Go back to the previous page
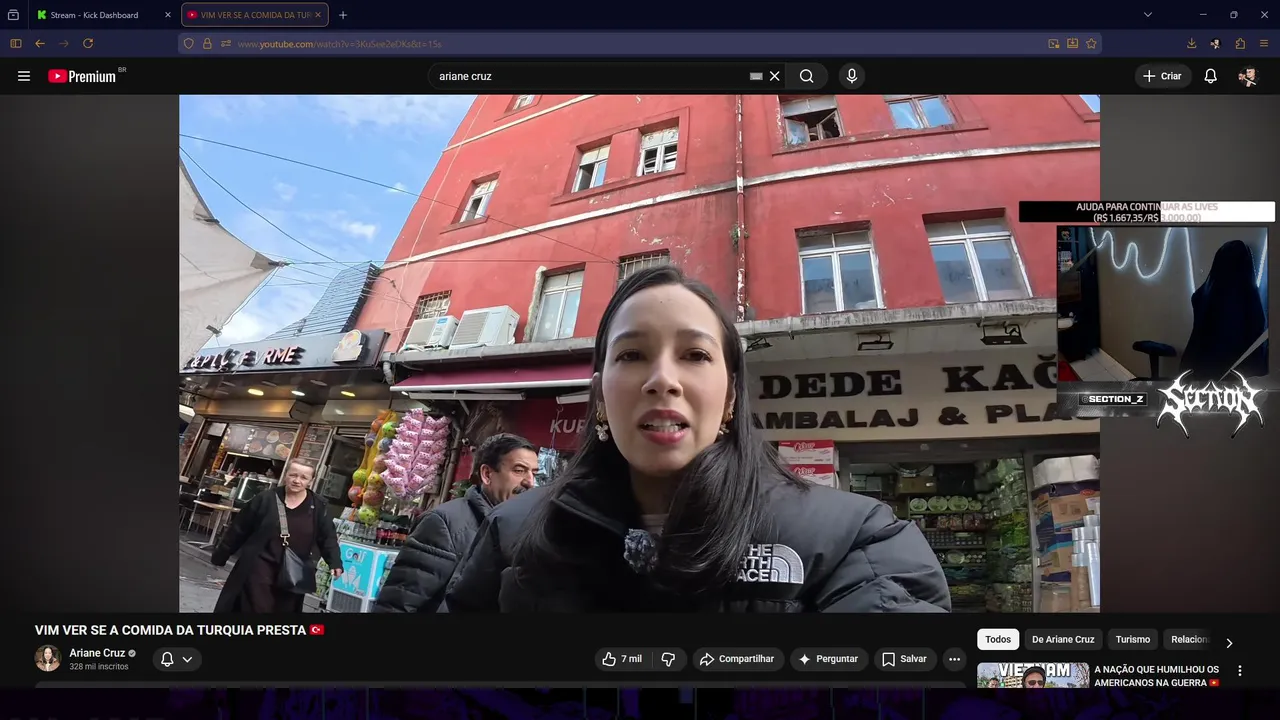This screenshot has height=720, width=1280. pyautogui.click(x=40, y=44)
